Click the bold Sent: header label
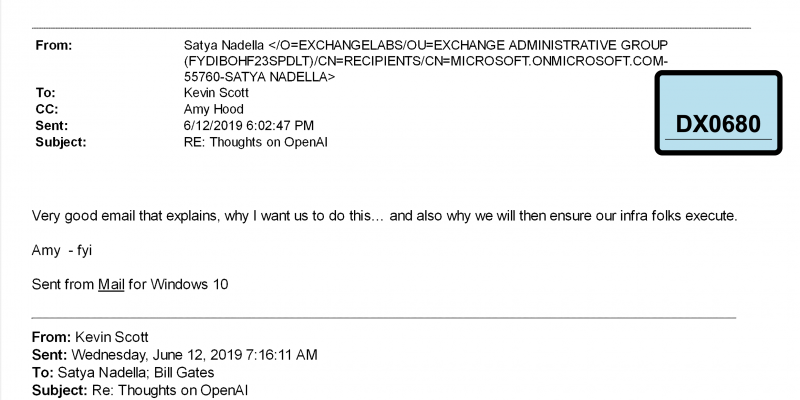800x400 pixels. [52, 126]
